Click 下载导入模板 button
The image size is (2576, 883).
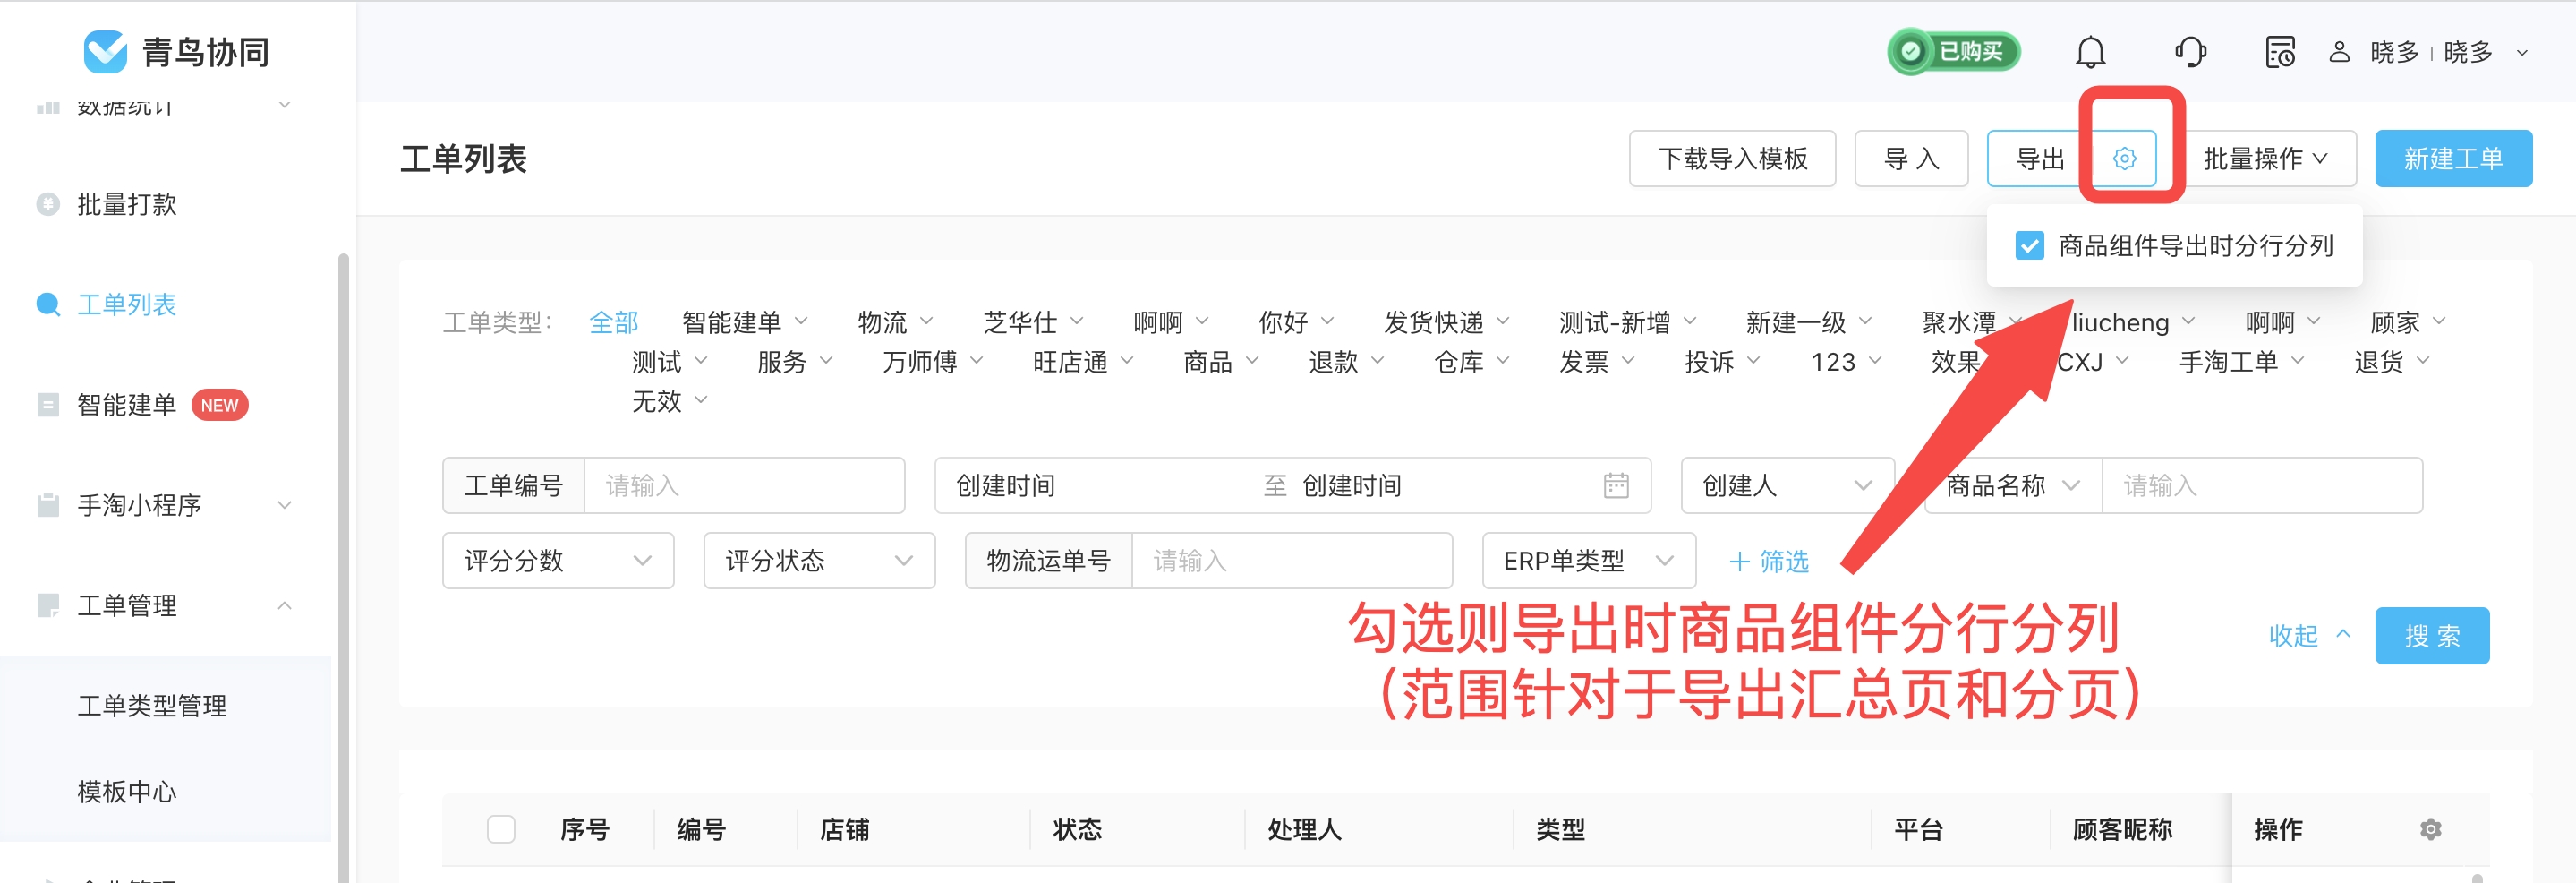tap(1732, 158)
